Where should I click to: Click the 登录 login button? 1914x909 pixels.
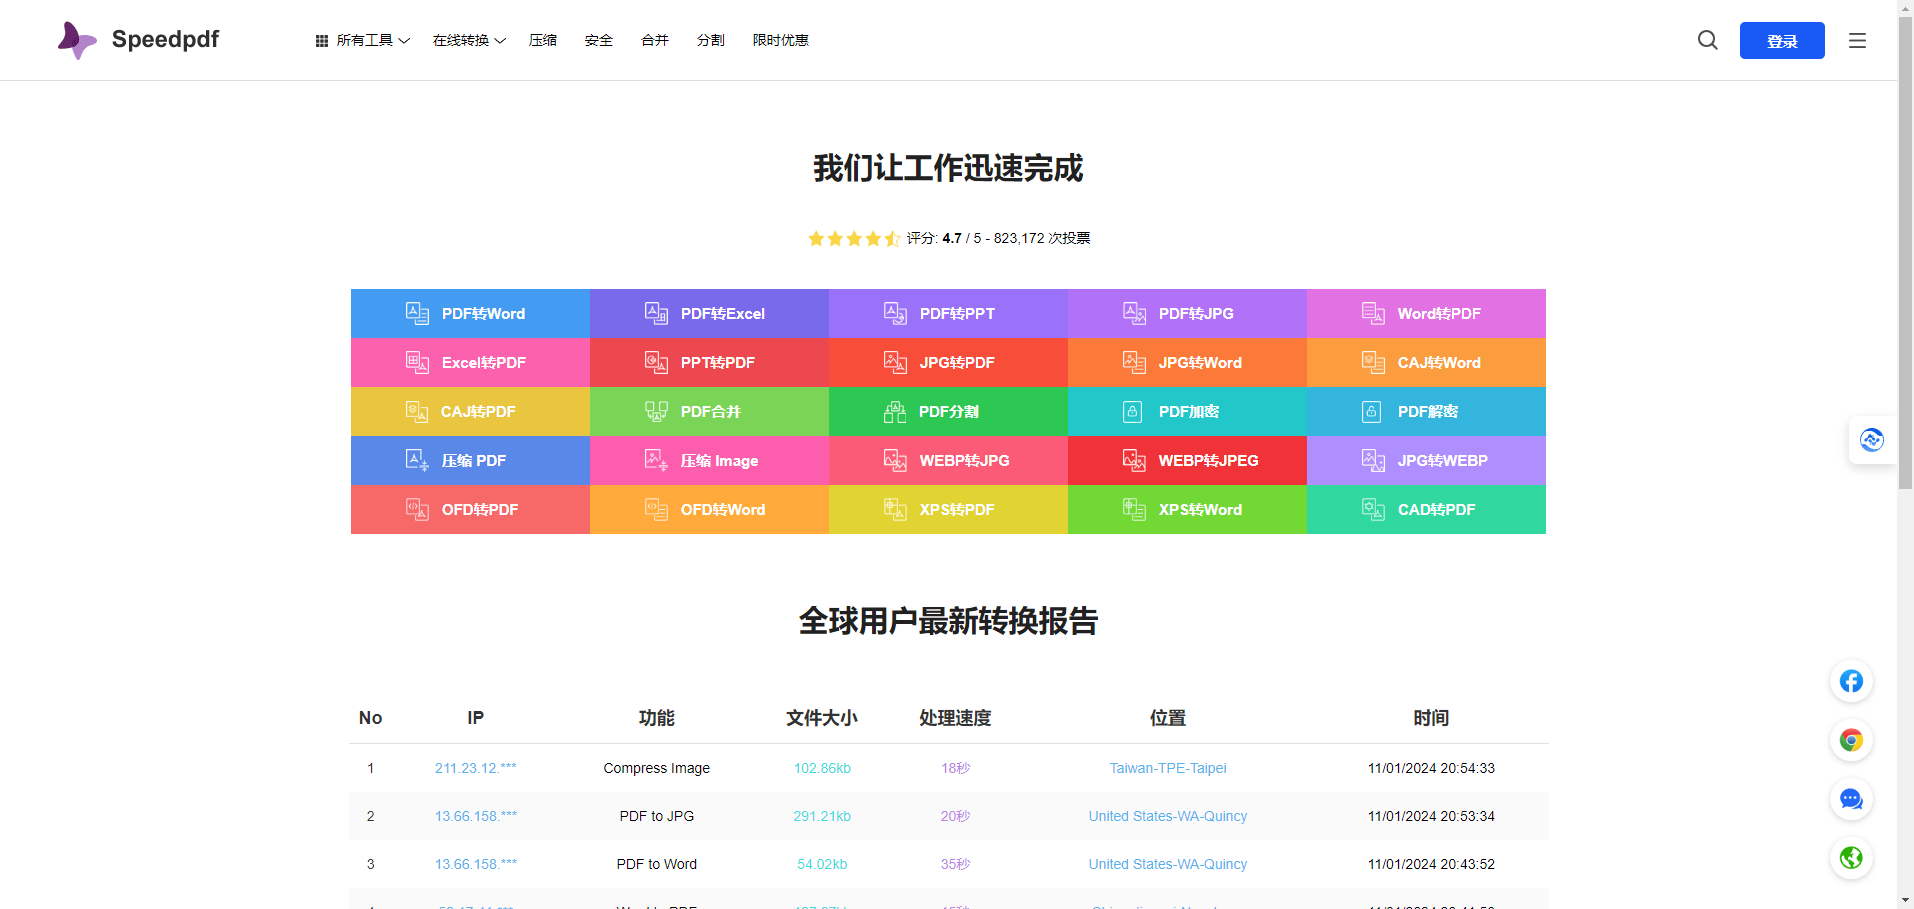(x=1781, y=40)
